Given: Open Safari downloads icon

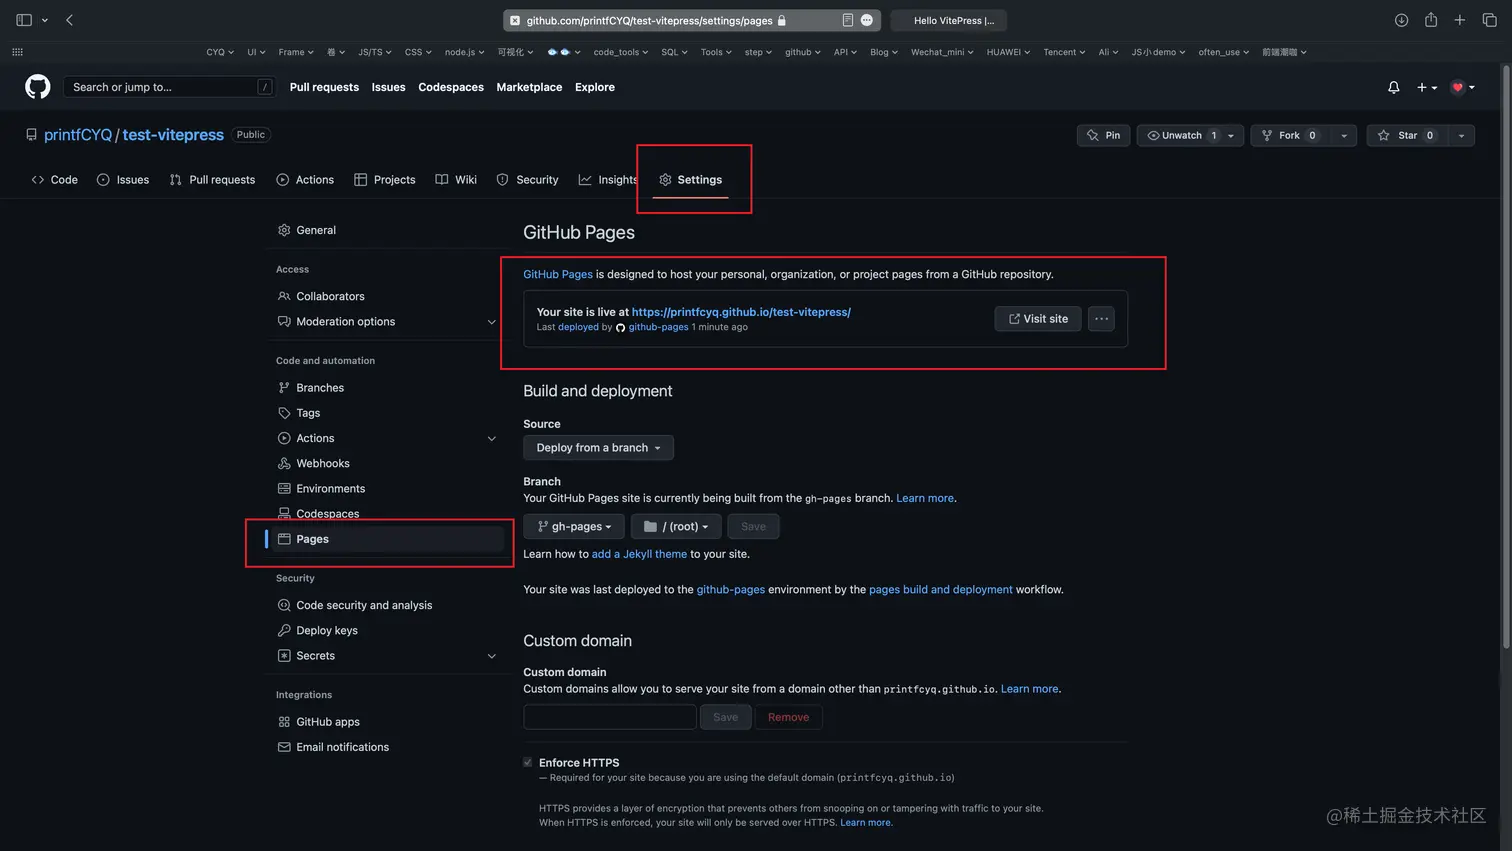Looking at the screenshot, I should [x=1401, y=20].
